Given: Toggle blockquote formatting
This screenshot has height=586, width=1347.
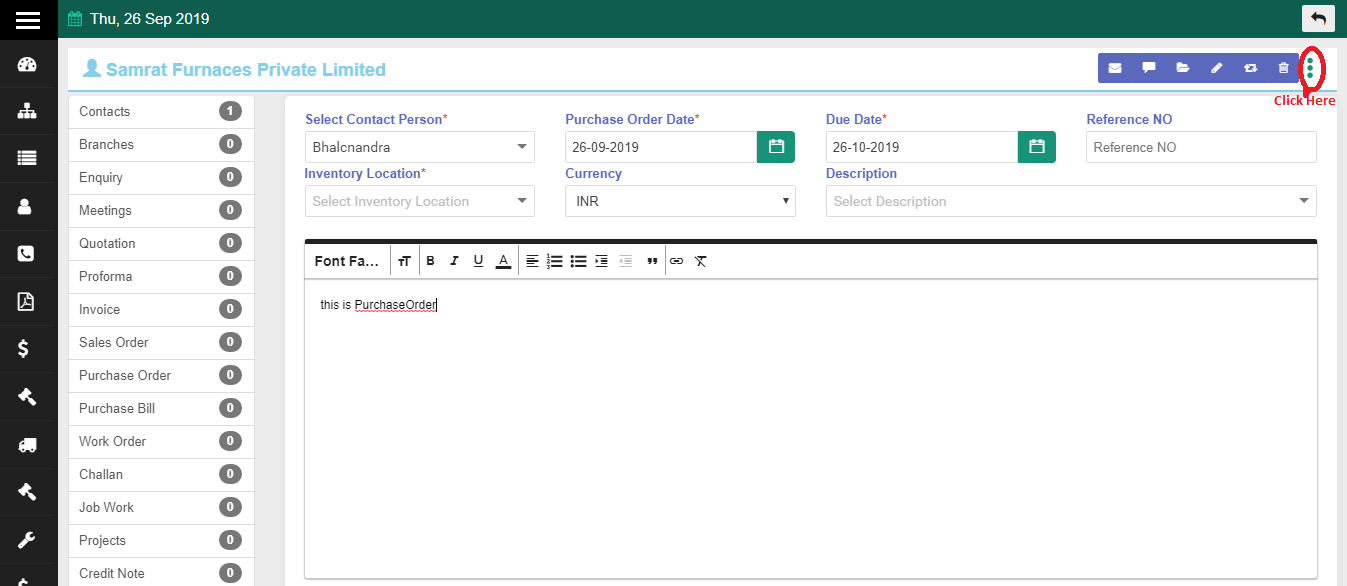Looking at the screenshot, I should point(652,261).
